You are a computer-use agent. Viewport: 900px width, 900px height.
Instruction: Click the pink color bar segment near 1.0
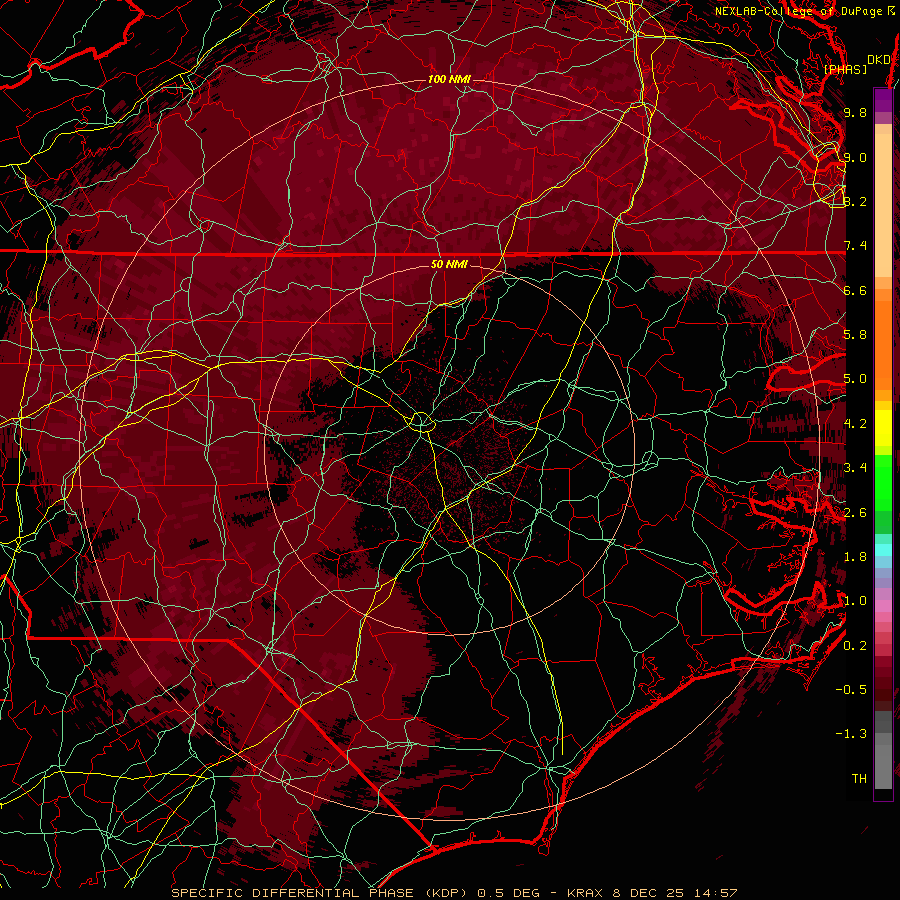[883, 606]
